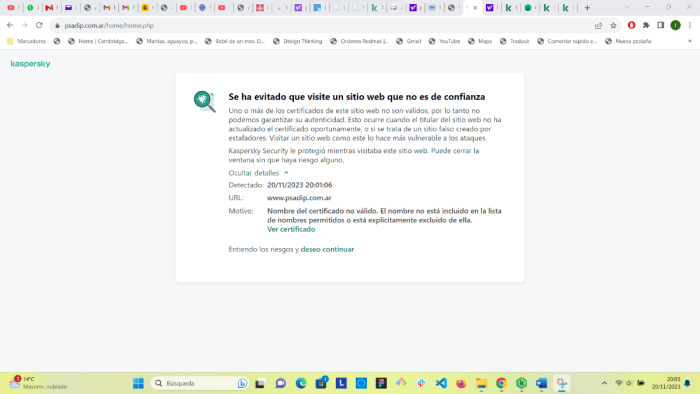Open the weather widget showing 14°C

tap(38, 383)
